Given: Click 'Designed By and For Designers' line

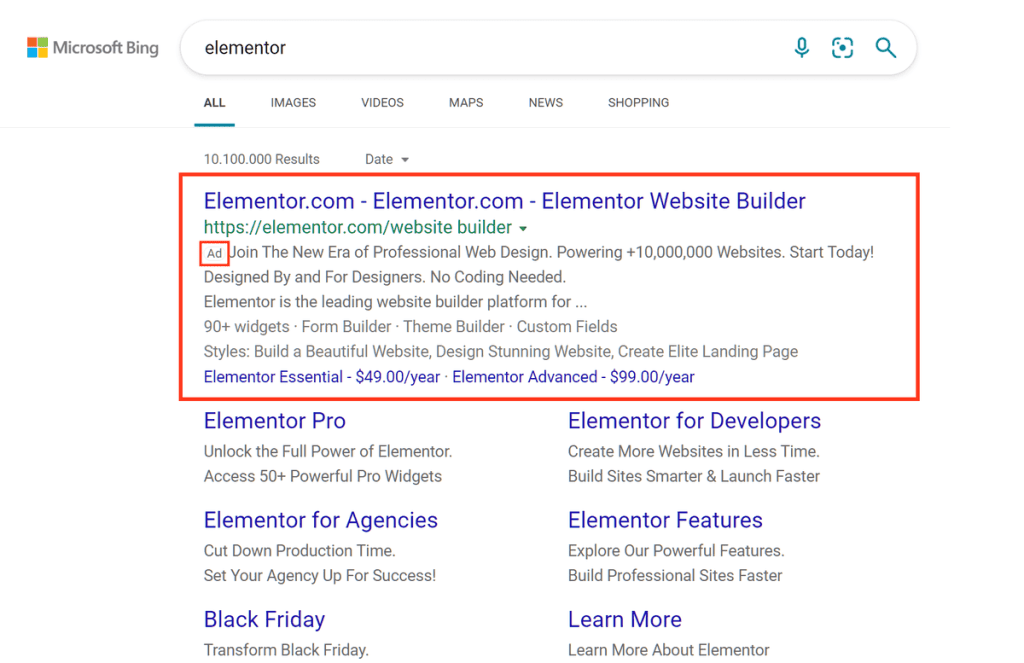Looking at the screenshot, I should pos(385,277).
